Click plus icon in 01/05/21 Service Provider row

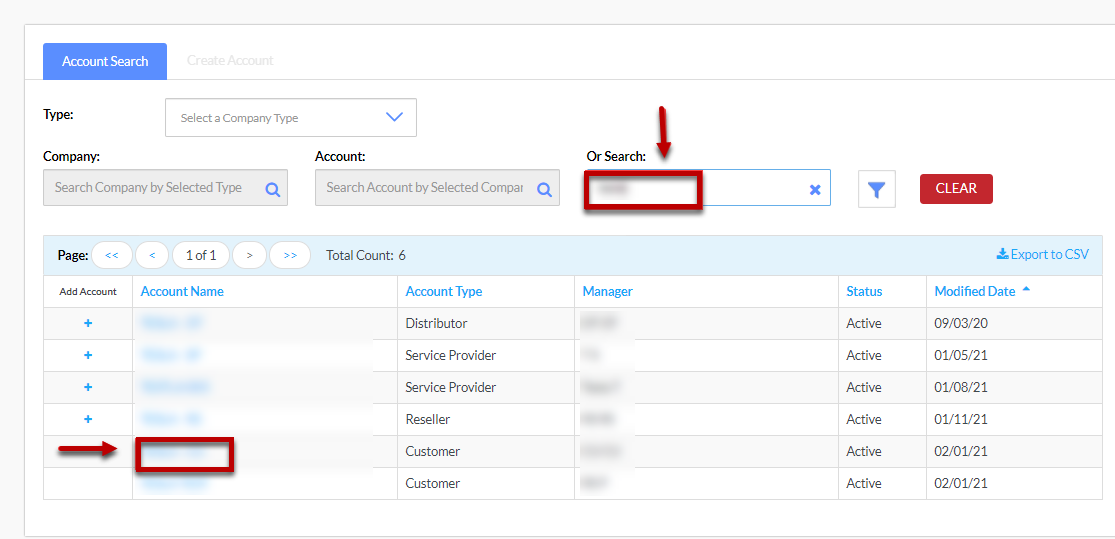pos(88,355)
